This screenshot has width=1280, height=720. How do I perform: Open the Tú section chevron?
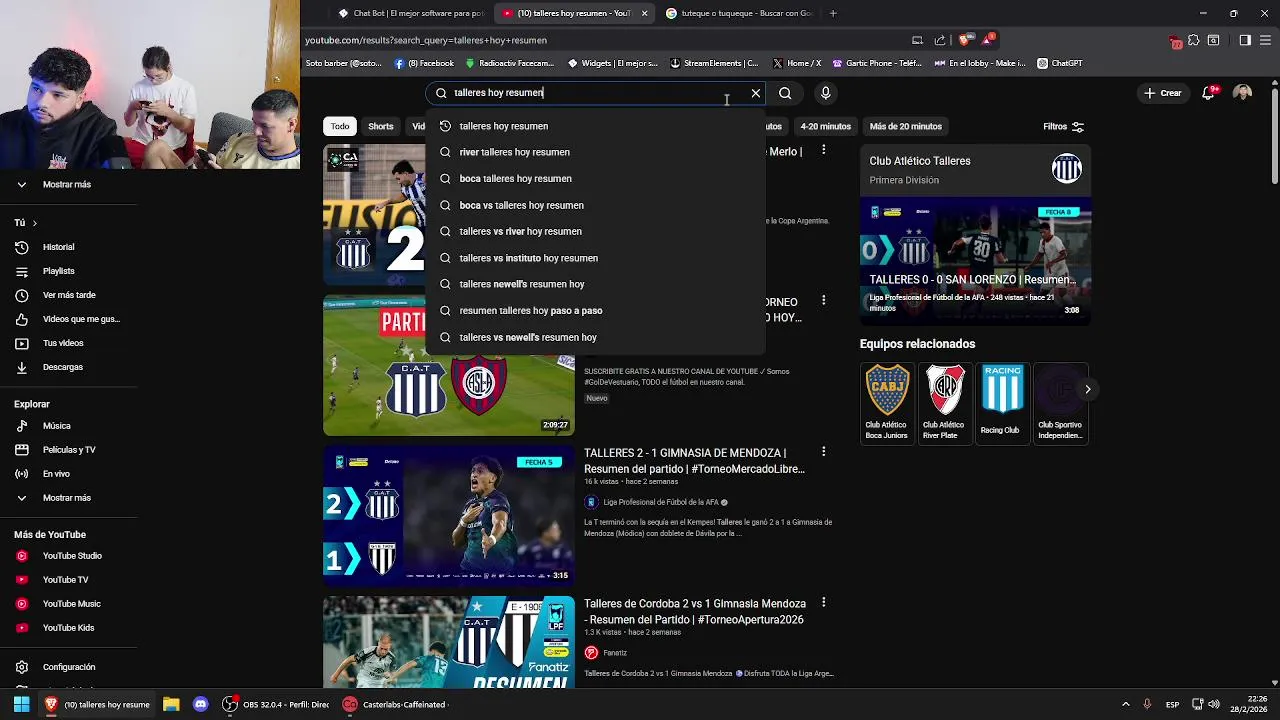[34, 223]
